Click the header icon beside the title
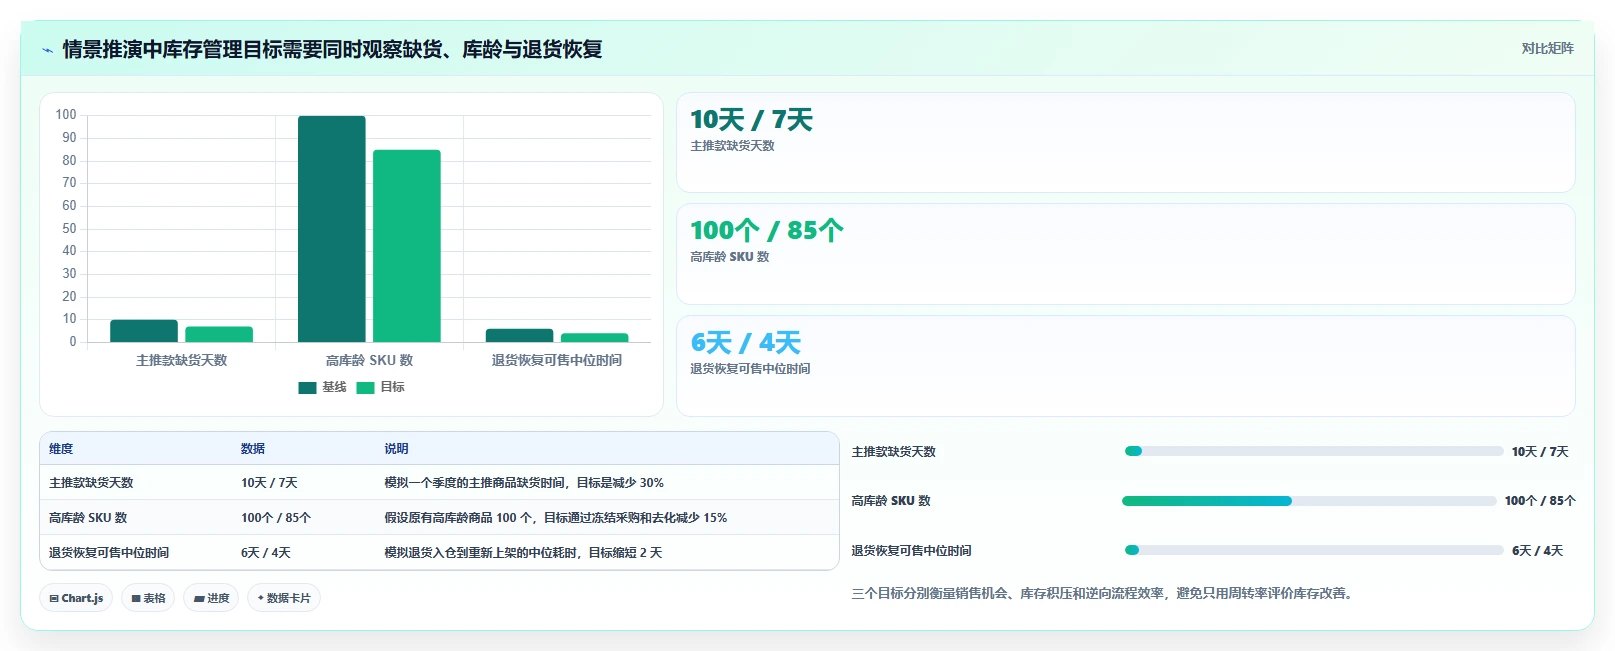 point(47,50)
